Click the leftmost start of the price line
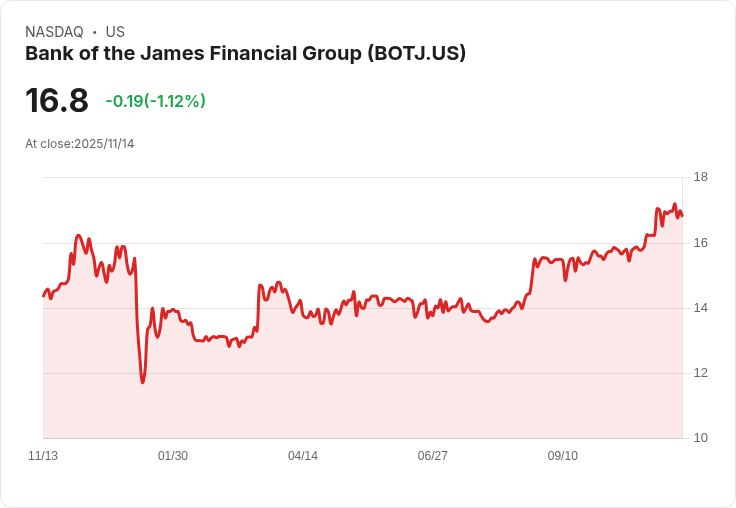 click(x=43, y=296)
